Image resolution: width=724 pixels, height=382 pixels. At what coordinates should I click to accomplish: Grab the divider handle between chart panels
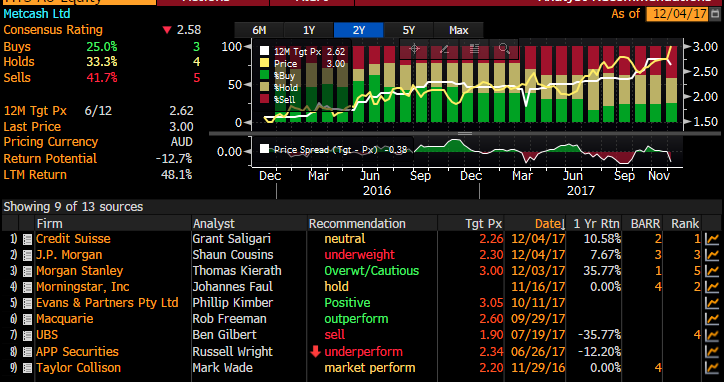click(465, 133)
